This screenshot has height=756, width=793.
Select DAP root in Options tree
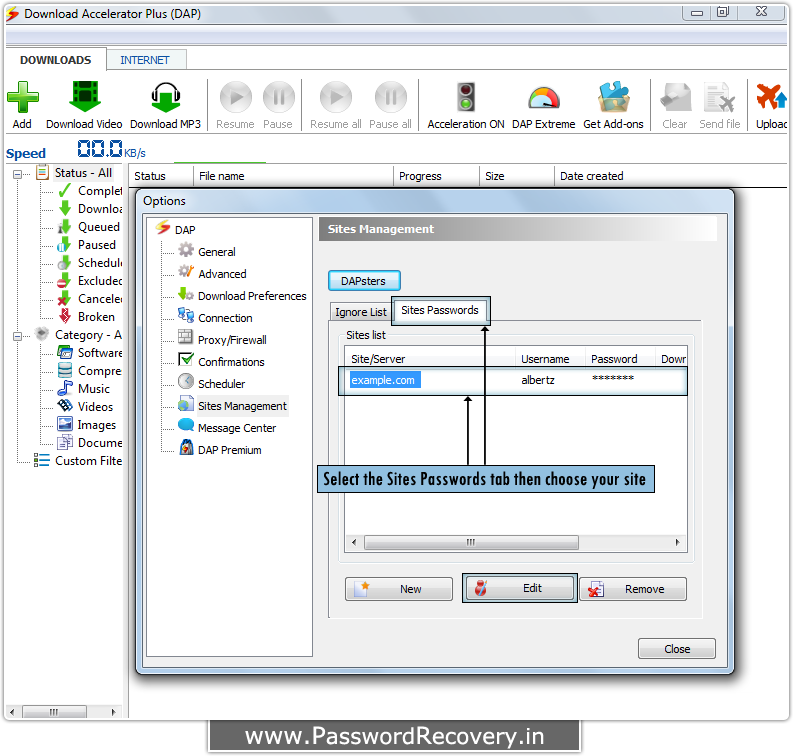[177, 230]
